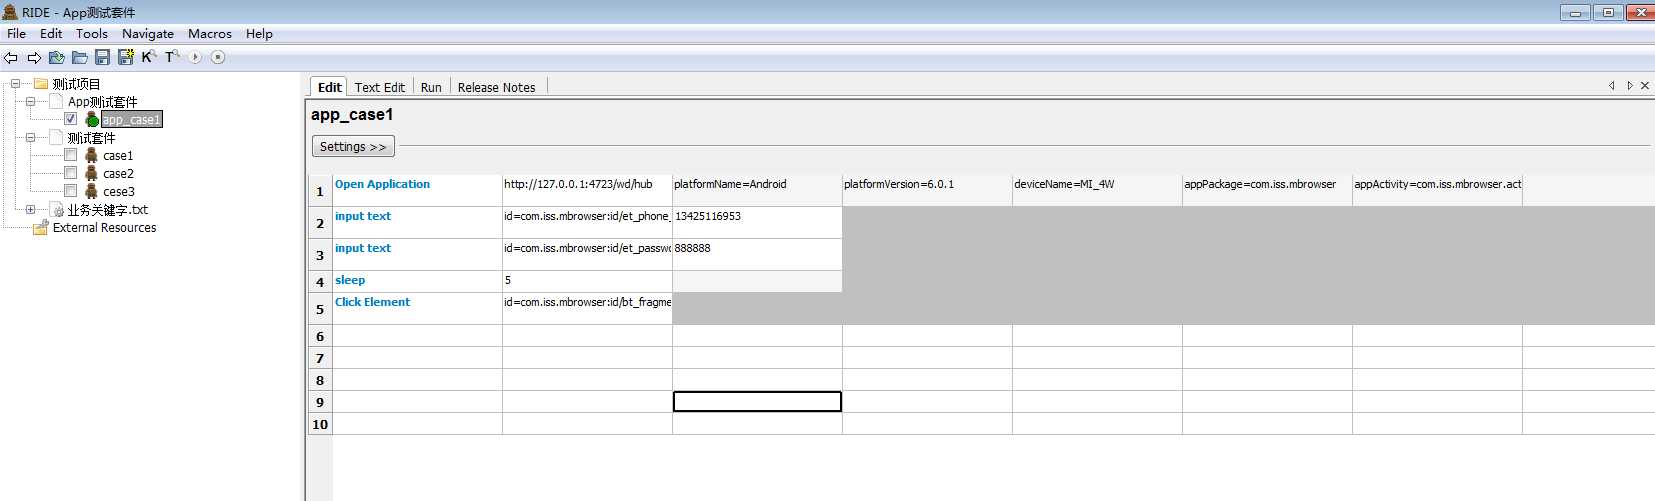The width and height of the screenshot is (1655, 501).
Task: Select the platformName=Android cell
Action: tap(757, 191)
